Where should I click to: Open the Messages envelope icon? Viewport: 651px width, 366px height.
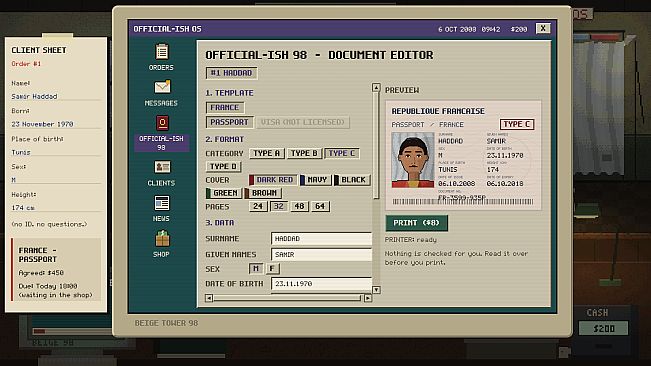[162, 87]
